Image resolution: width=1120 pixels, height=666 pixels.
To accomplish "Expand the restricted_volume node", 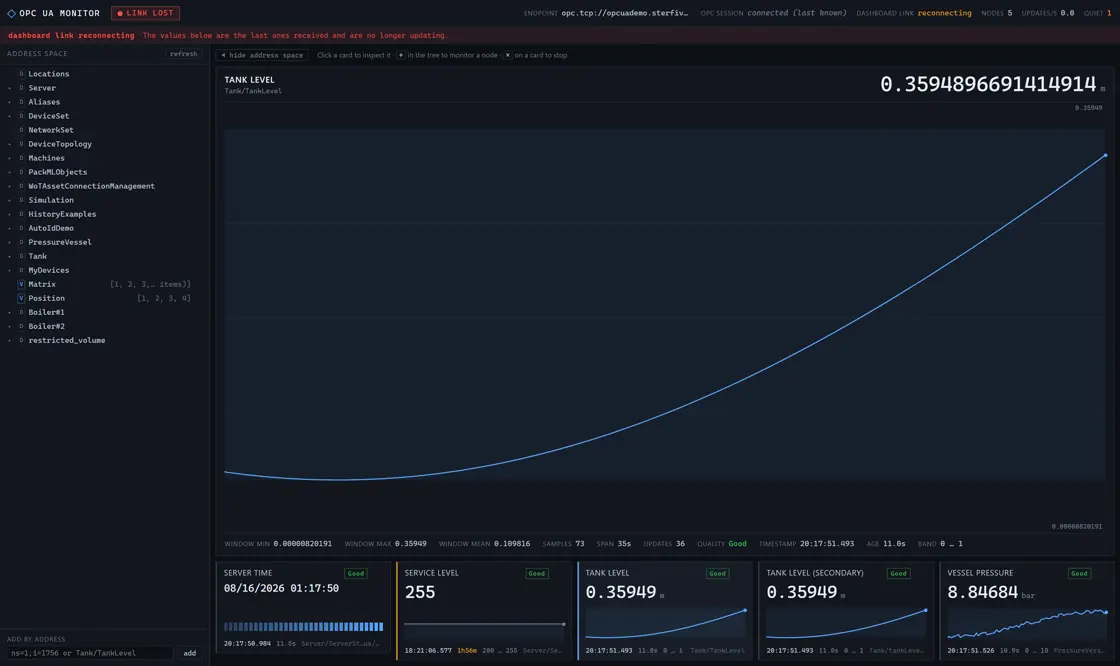I will click(9, 341).
